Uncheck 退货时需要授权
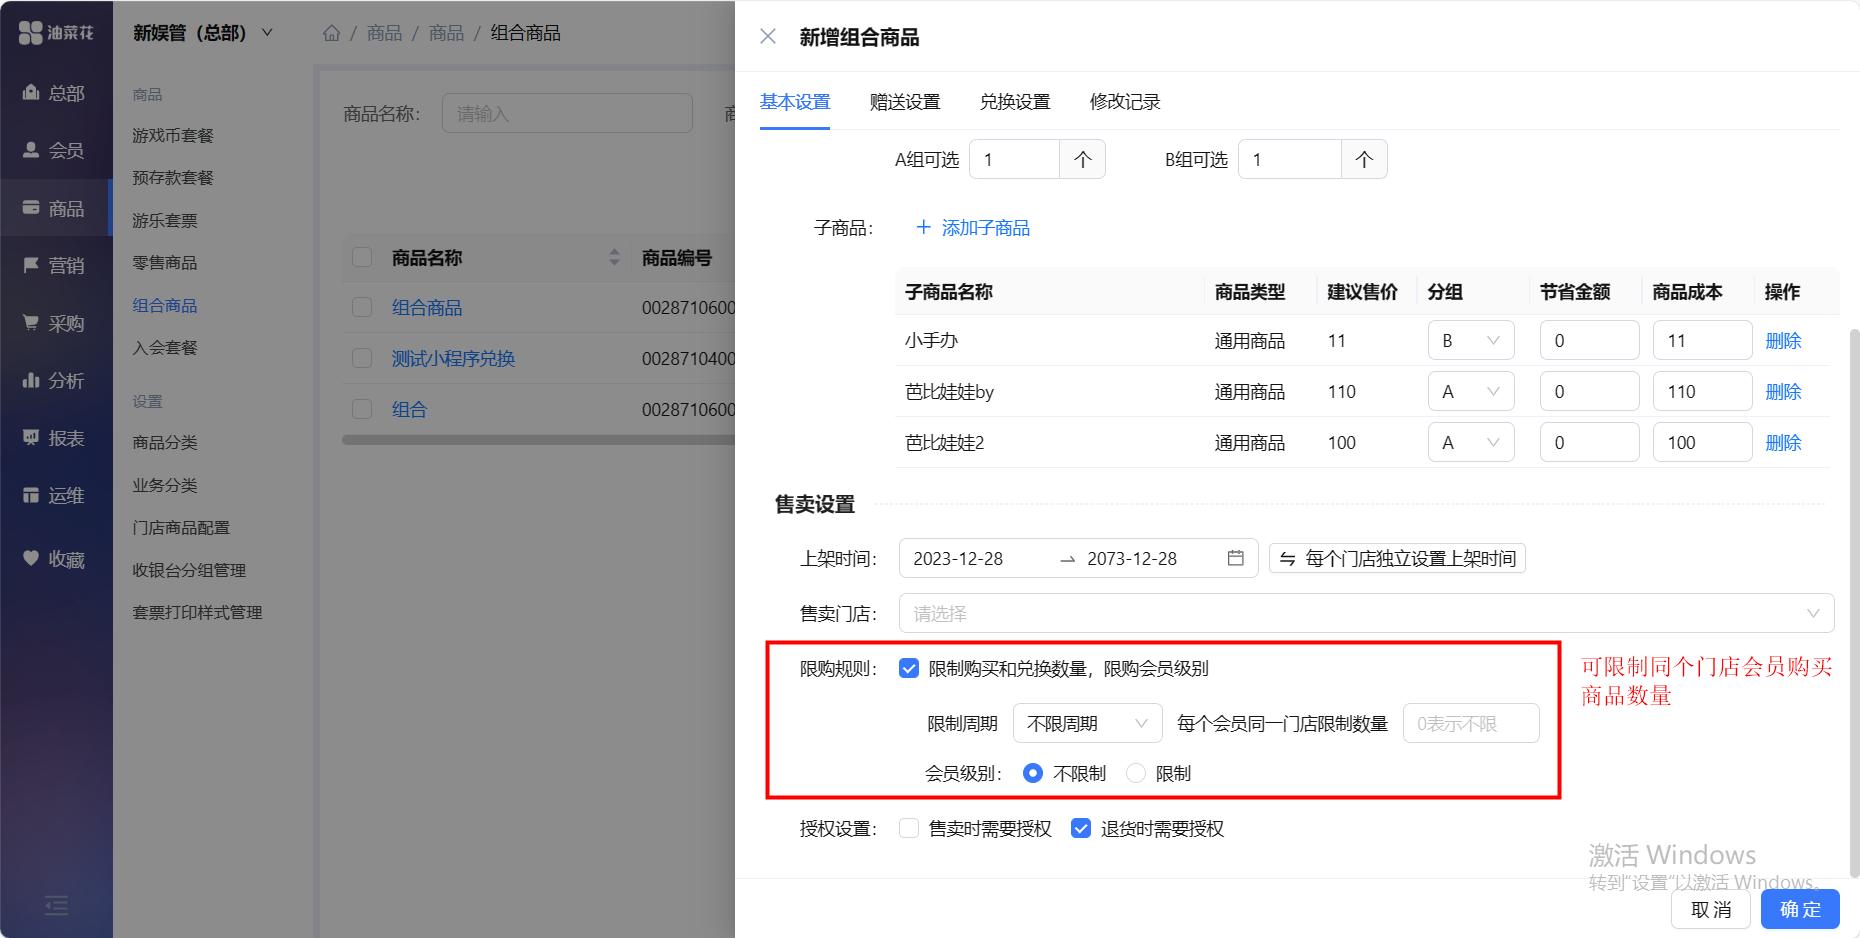 click(x=1080, y=828)
